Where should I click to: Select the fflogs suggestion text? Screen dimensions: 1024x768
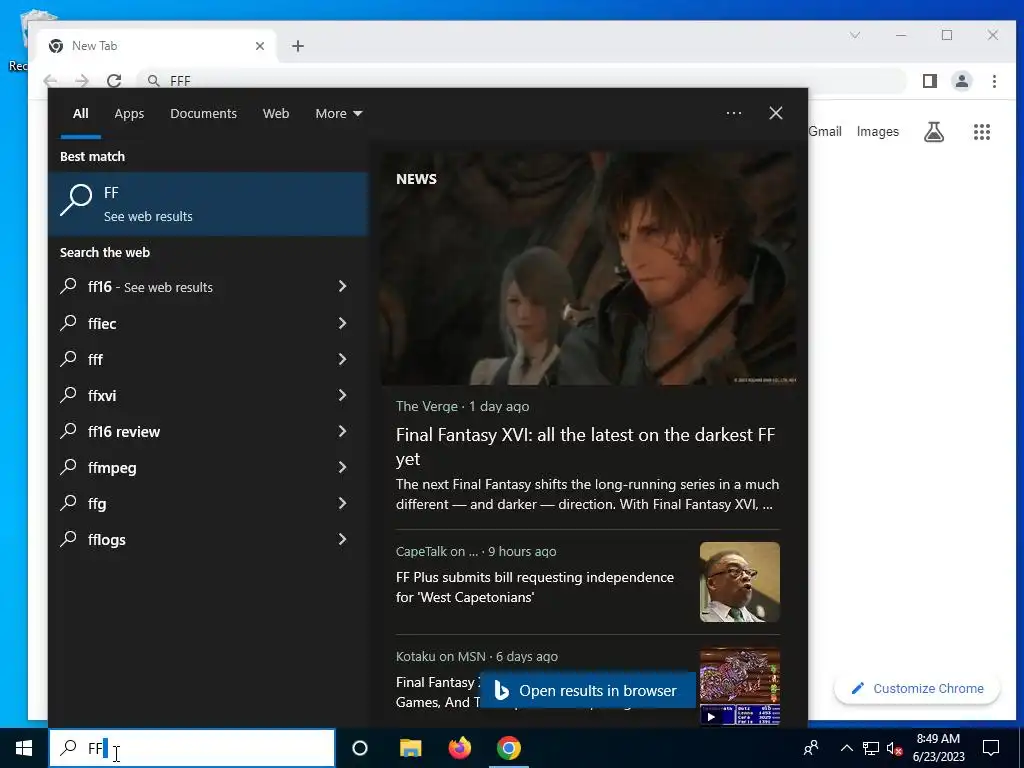(106, 539)
